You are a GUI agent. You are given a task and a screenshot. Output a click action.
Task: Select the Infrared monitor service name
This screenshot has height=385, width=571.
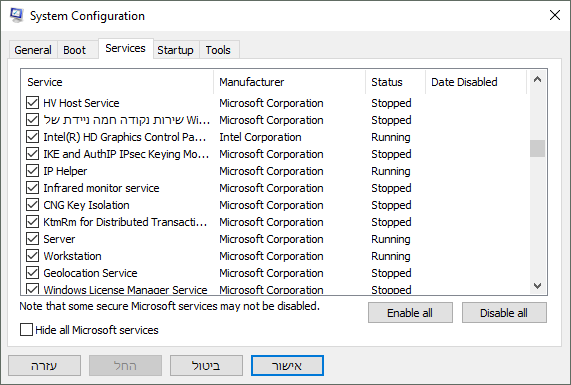[x=101, y=188]
